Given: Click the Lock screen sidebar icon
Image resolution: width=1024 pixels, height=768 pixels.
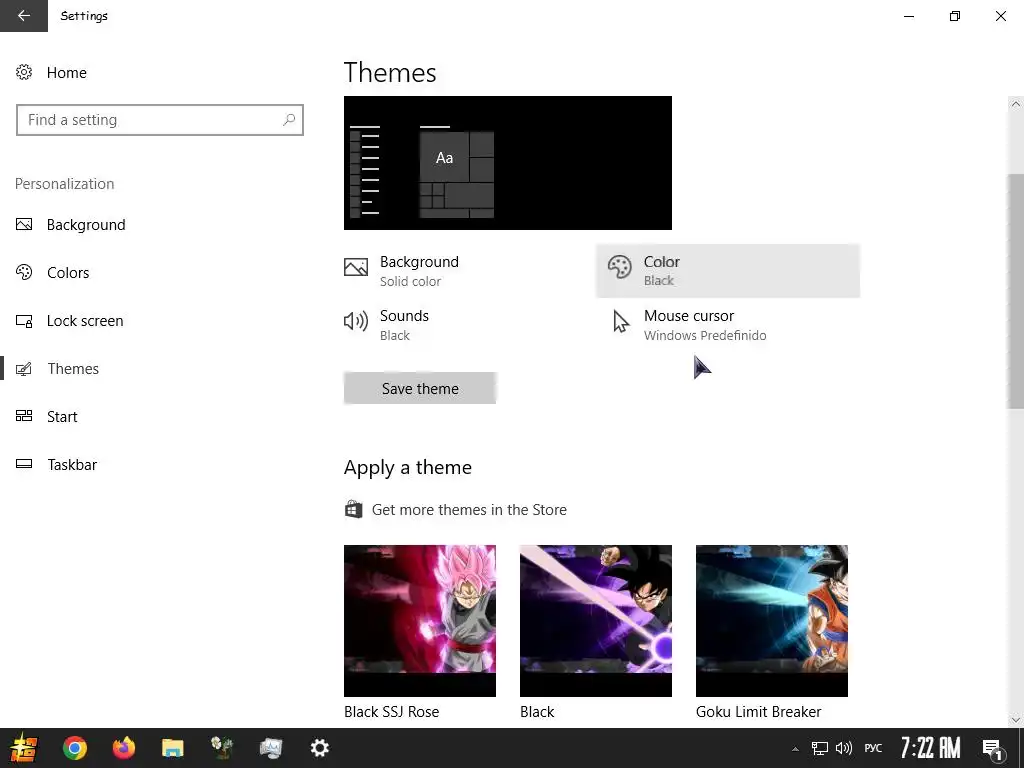Looking at the screenshot, I should pyautogui.click(x=24, y=321).
